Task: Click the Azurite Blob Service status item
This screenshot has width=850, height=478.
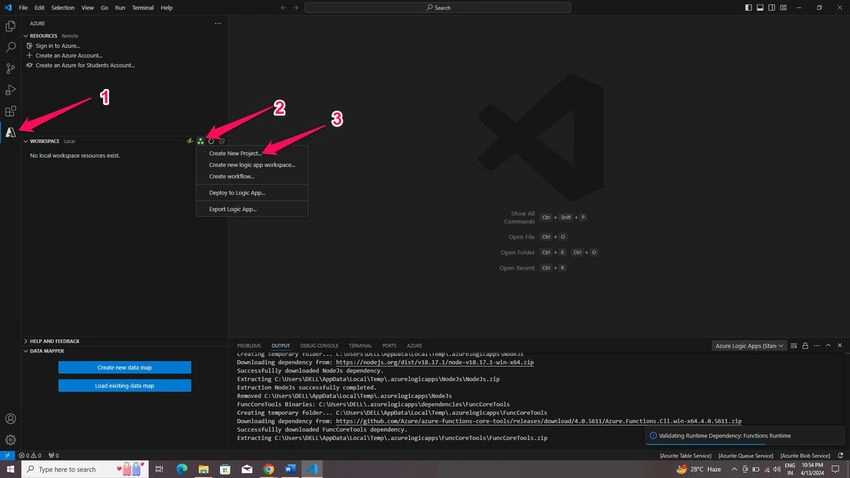Action: tap(805, 456)
